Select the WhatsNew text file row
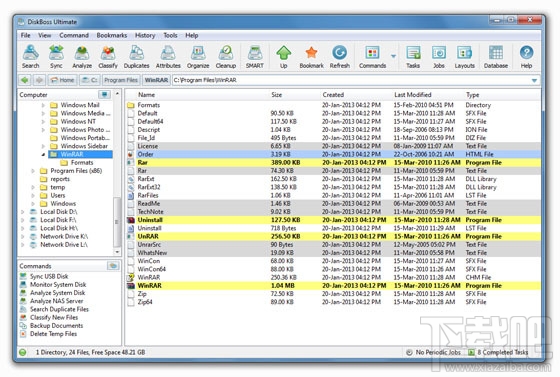Screen dimensions: 560x377 (x=333, y=253)
